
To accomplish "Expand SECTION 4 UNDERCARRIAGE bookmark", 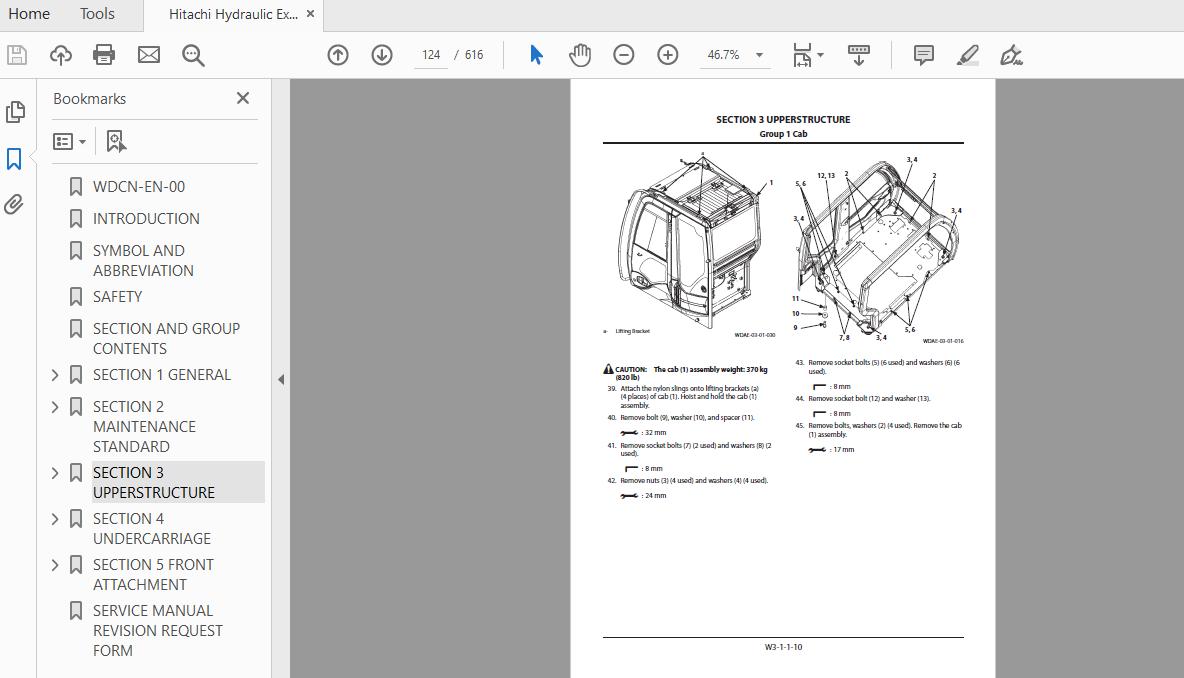I will click(x=55, y=519).
